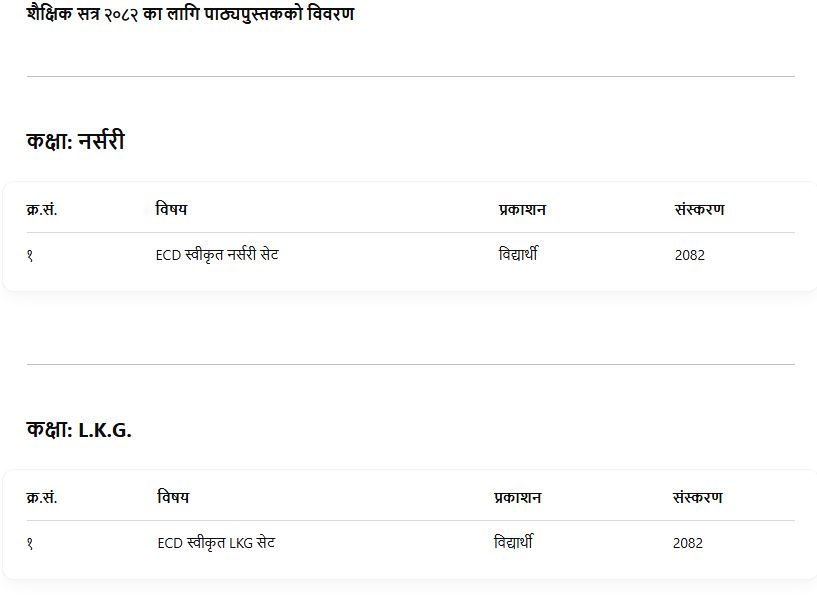Click प्रकाशन column header in L.K.G. table
The width and height of the screenshot is (817, 612).
tap(517, 498)
